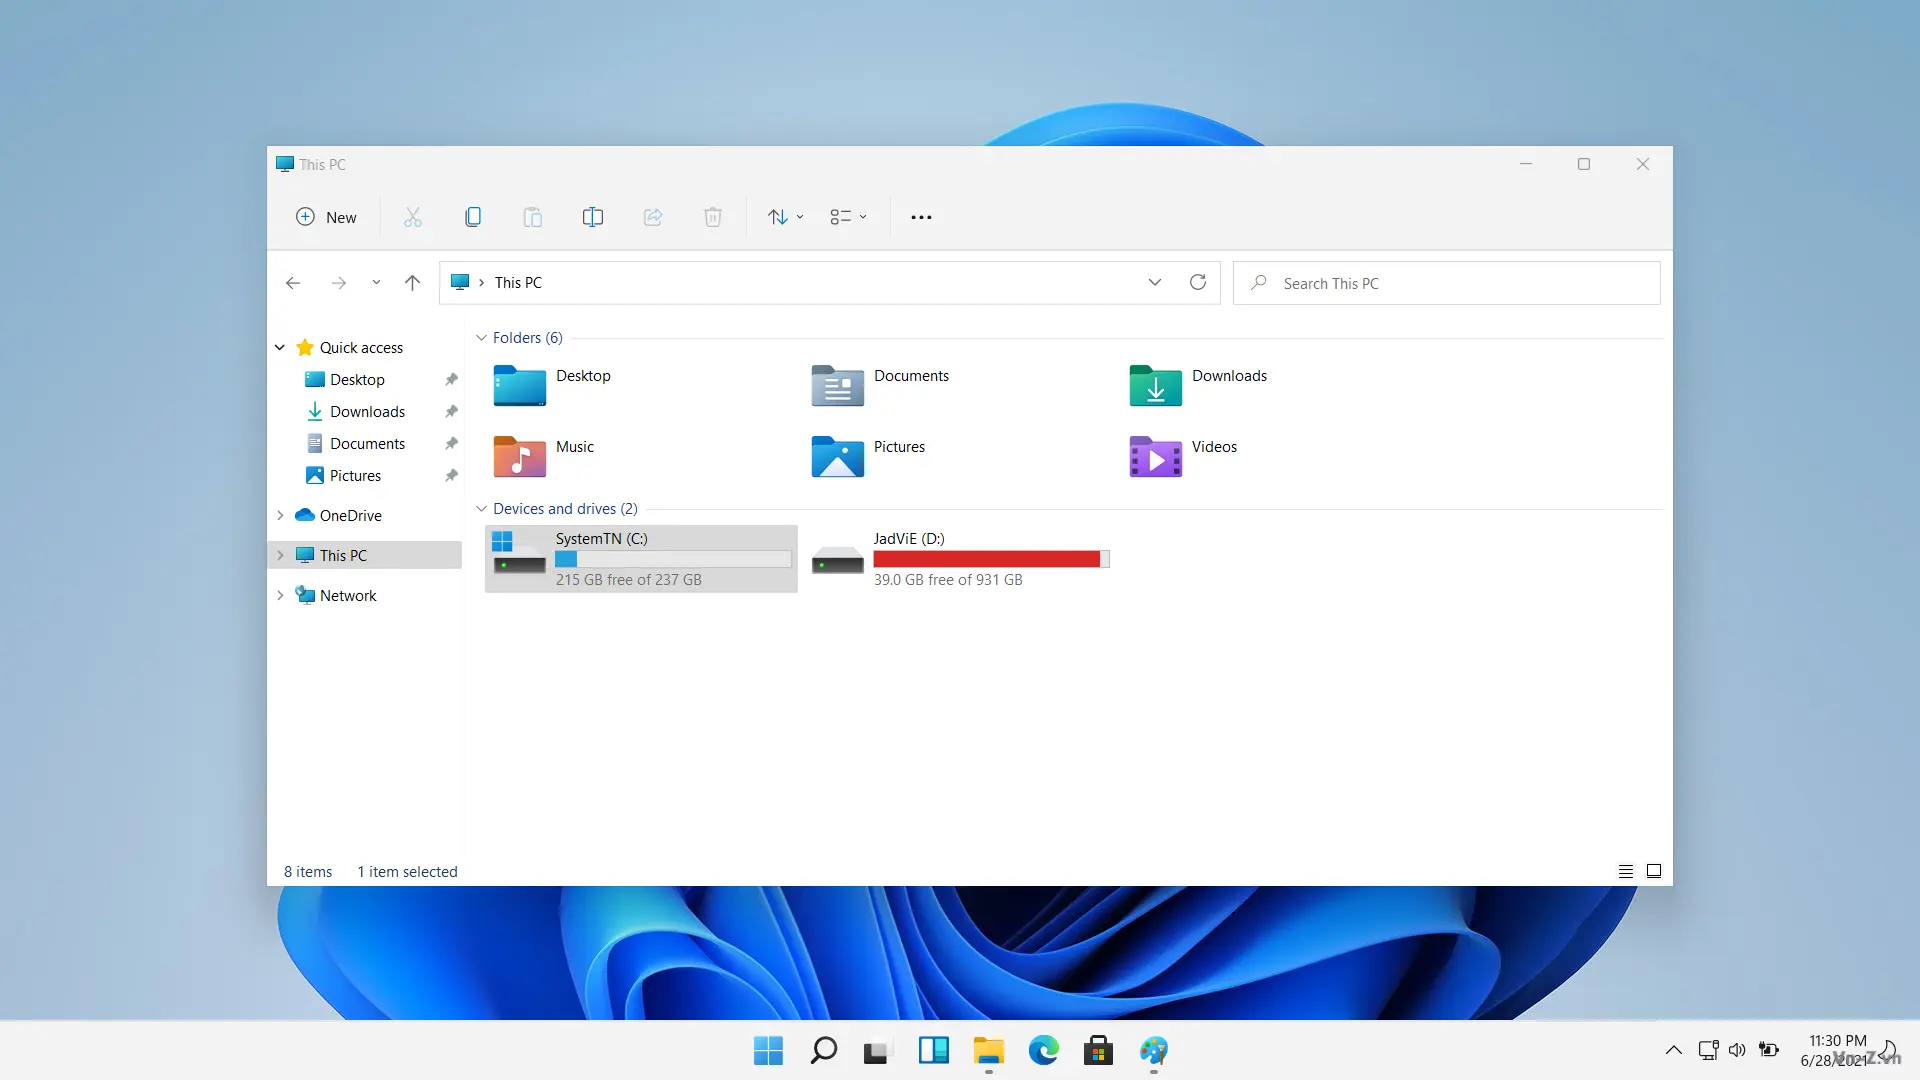Open taskbar Search
Viewport: 1920px width, 1080px height.
pyautogui.click(x=823, y=1051)
